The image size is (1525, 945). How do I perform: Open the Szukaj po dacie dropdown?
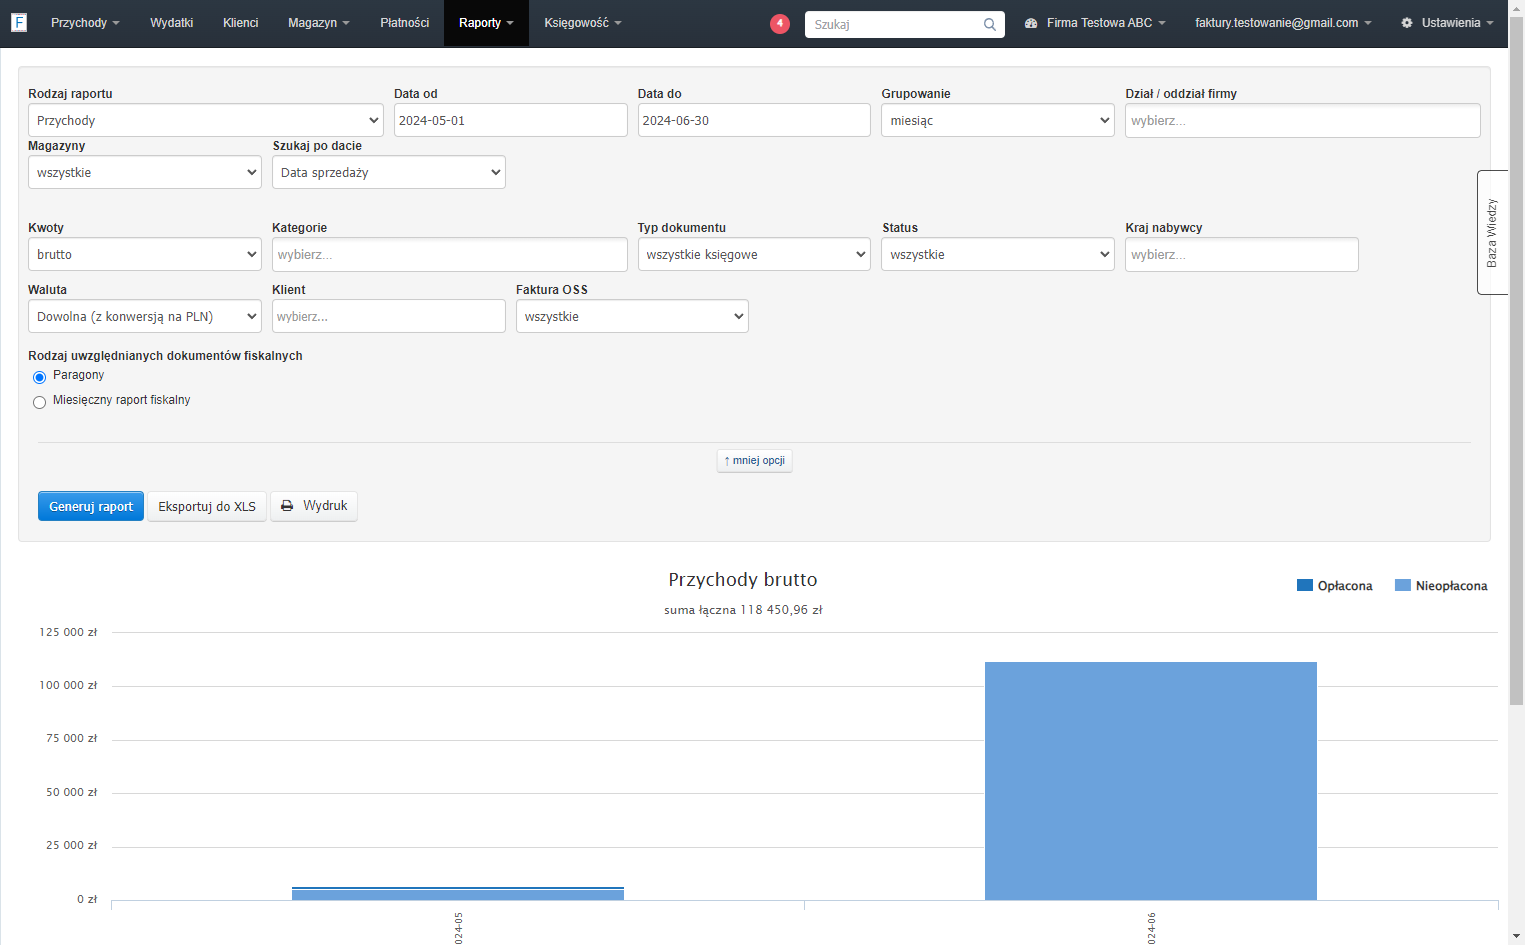tap(389, 172)
